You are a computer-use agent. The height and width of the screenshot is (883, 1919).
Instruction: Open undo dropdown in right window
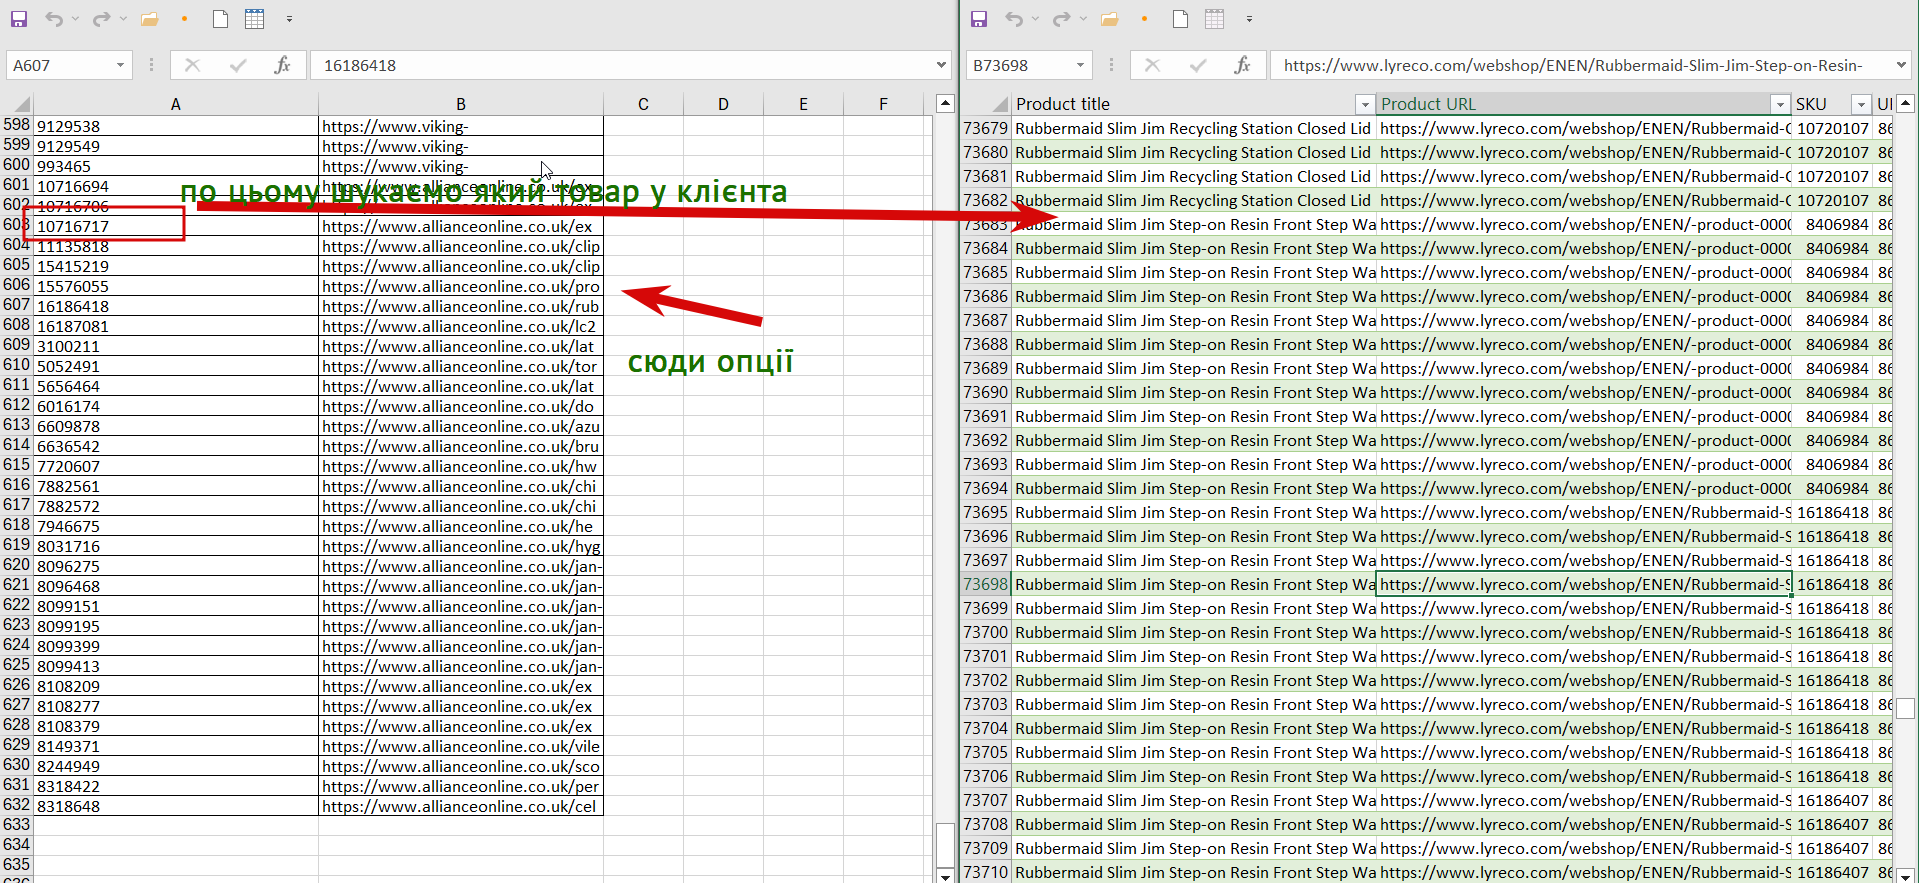click(x=1035, y=19)
